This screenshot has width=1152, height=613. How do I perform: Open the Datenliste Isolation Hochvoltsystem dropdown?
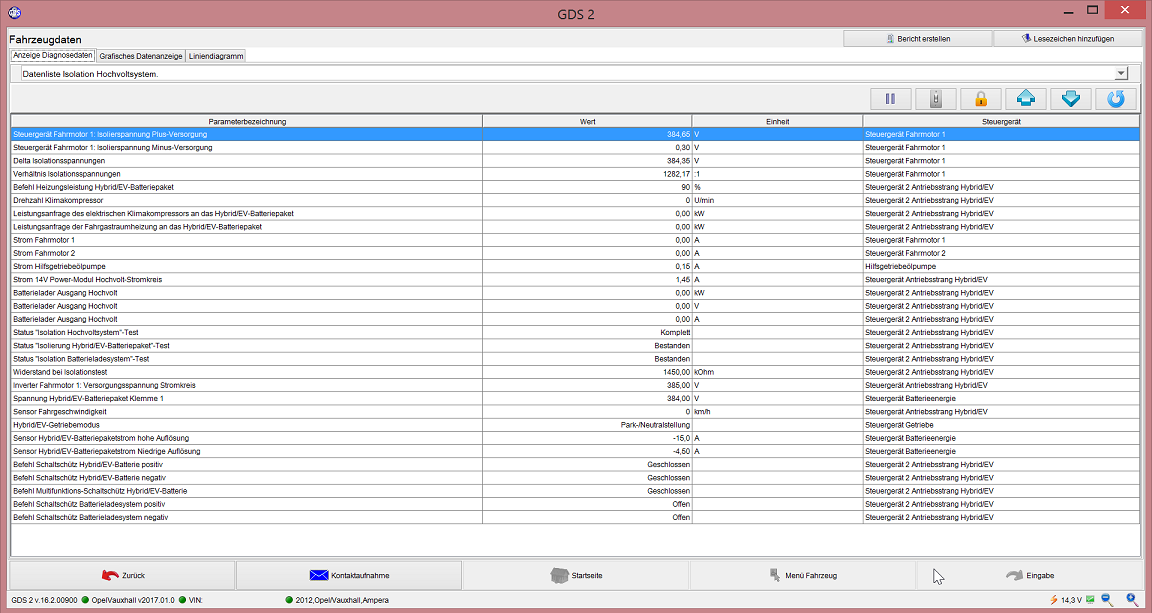pos(1120,73)
